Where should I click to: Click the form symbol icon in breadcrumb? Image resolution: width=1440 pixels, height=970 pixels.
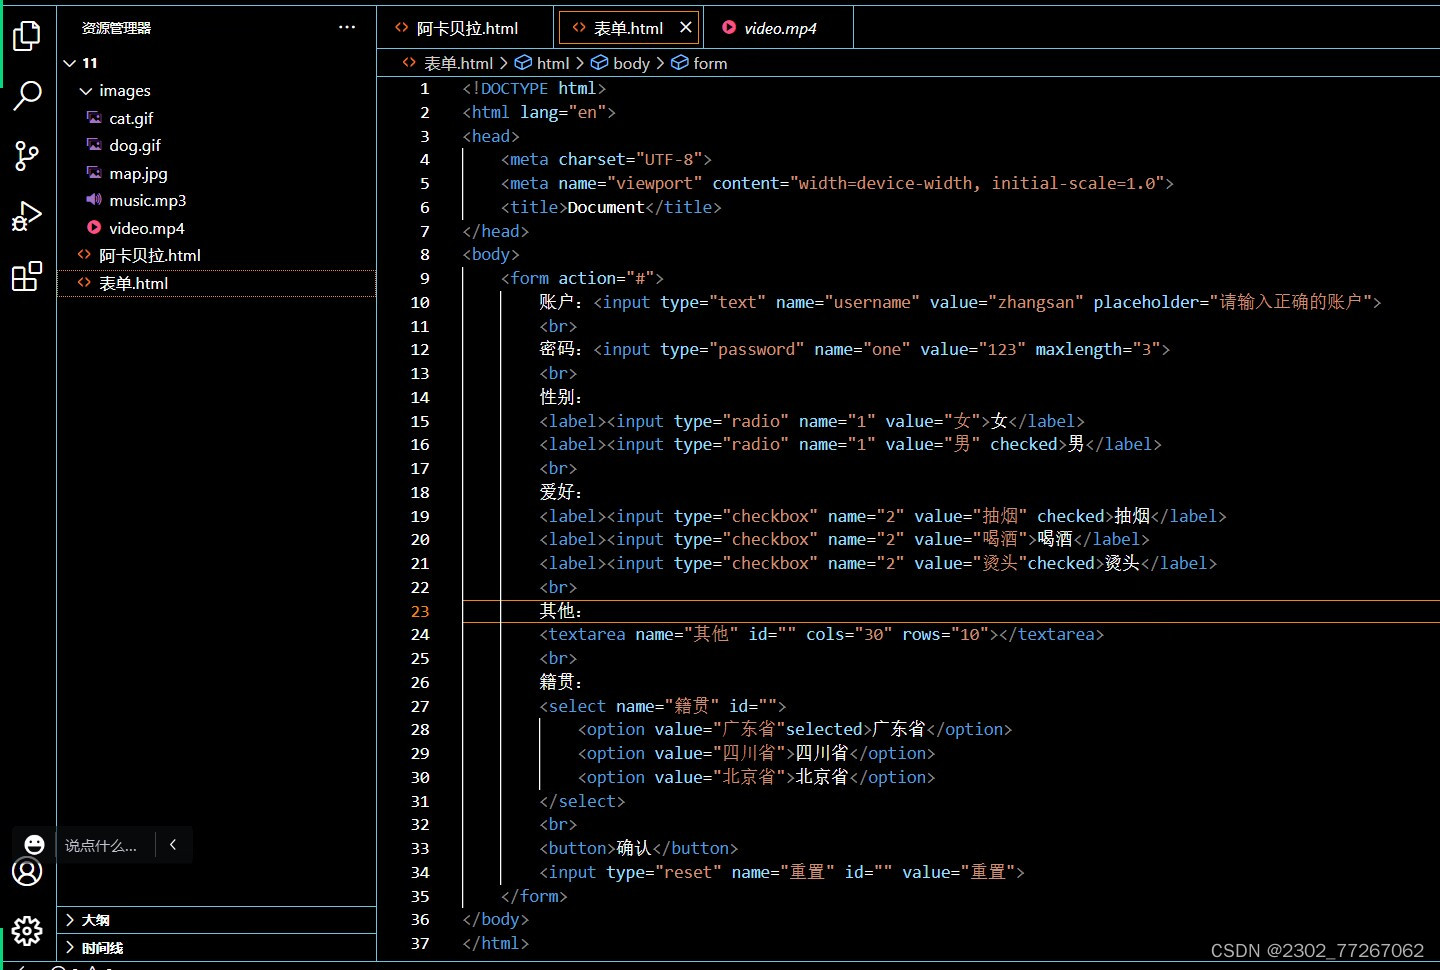point(679,63)
